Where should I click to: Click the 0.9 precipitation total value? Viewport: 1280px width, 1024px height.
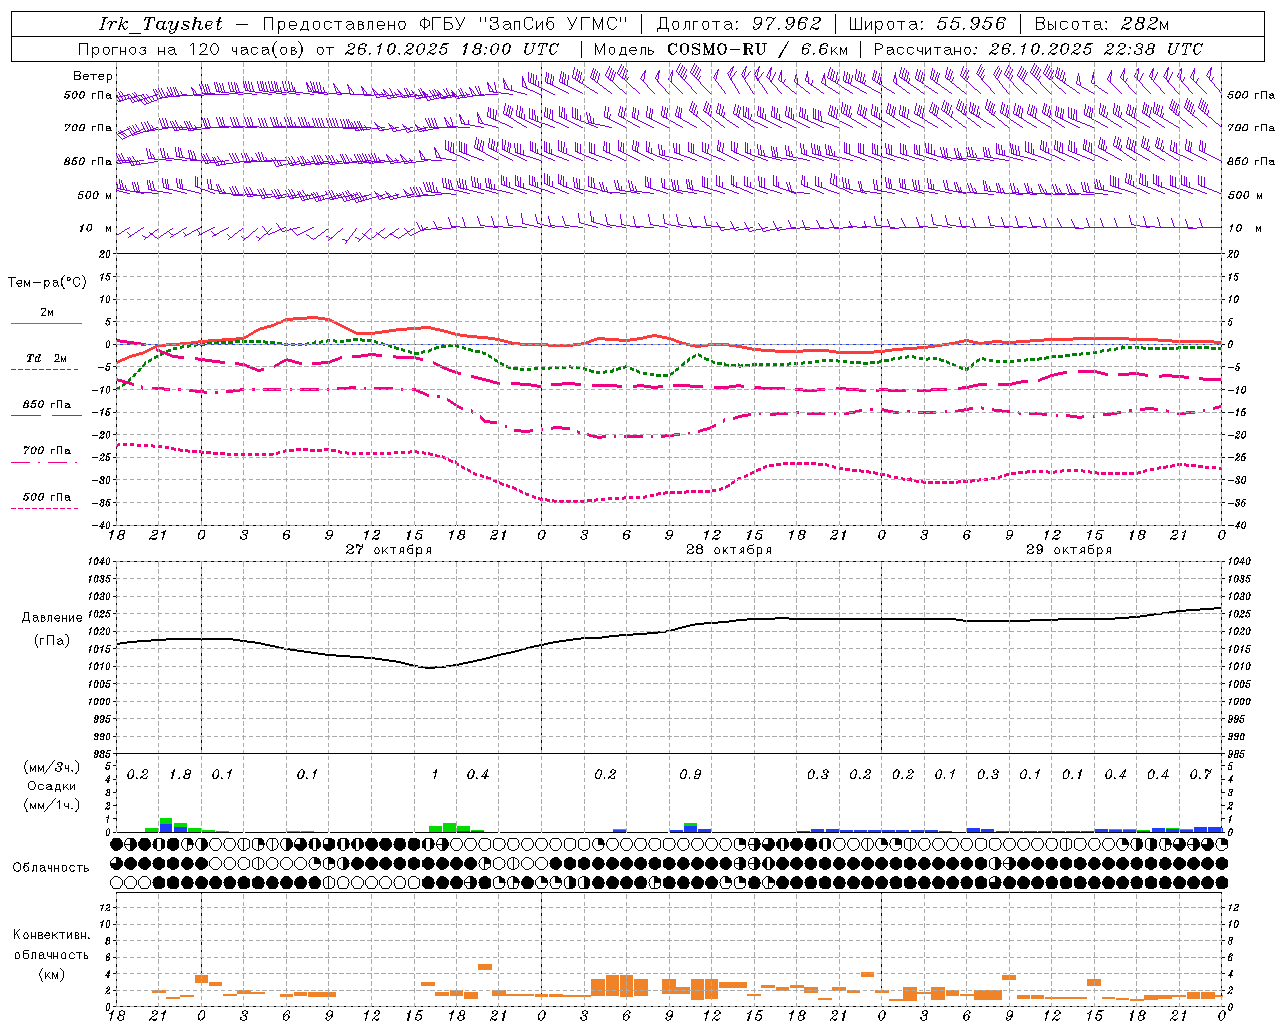click(690, 775)
